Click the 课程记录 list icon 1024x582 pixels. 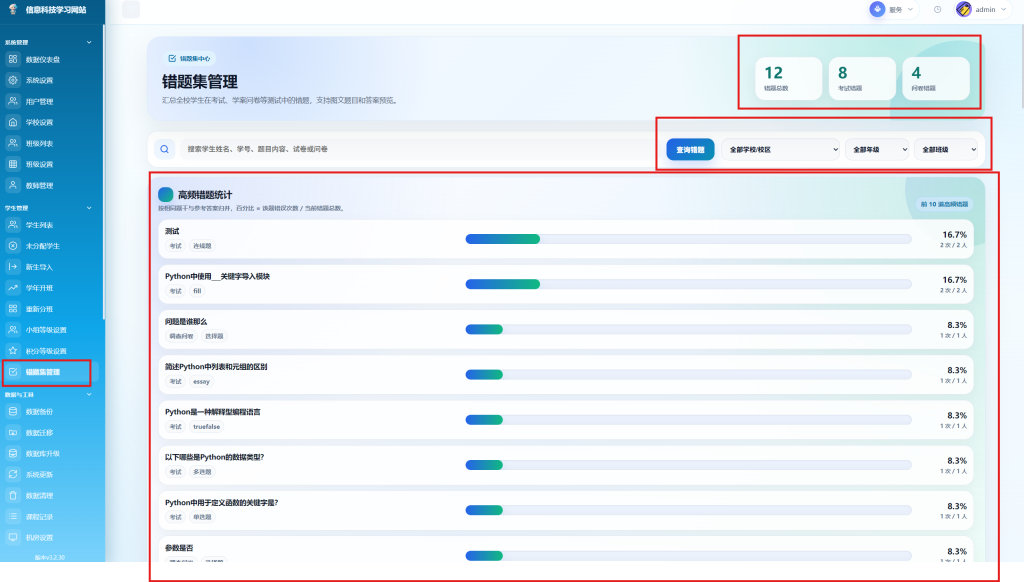[13, 517]
